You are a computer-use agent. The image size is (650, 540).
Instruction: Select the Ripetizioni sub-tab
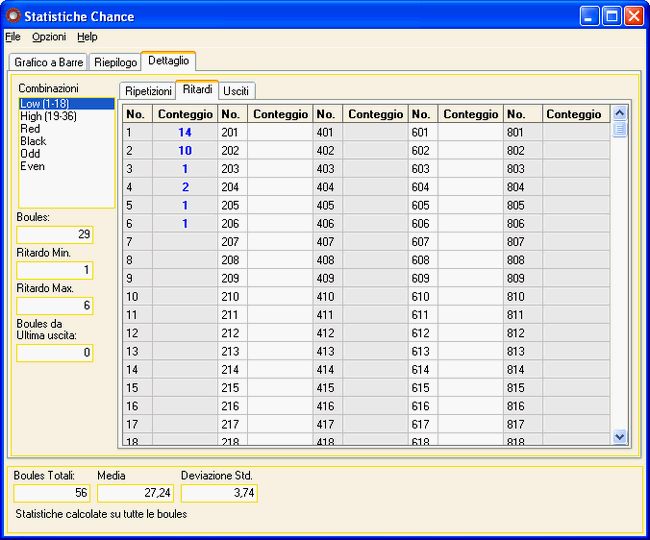[148, 91]
